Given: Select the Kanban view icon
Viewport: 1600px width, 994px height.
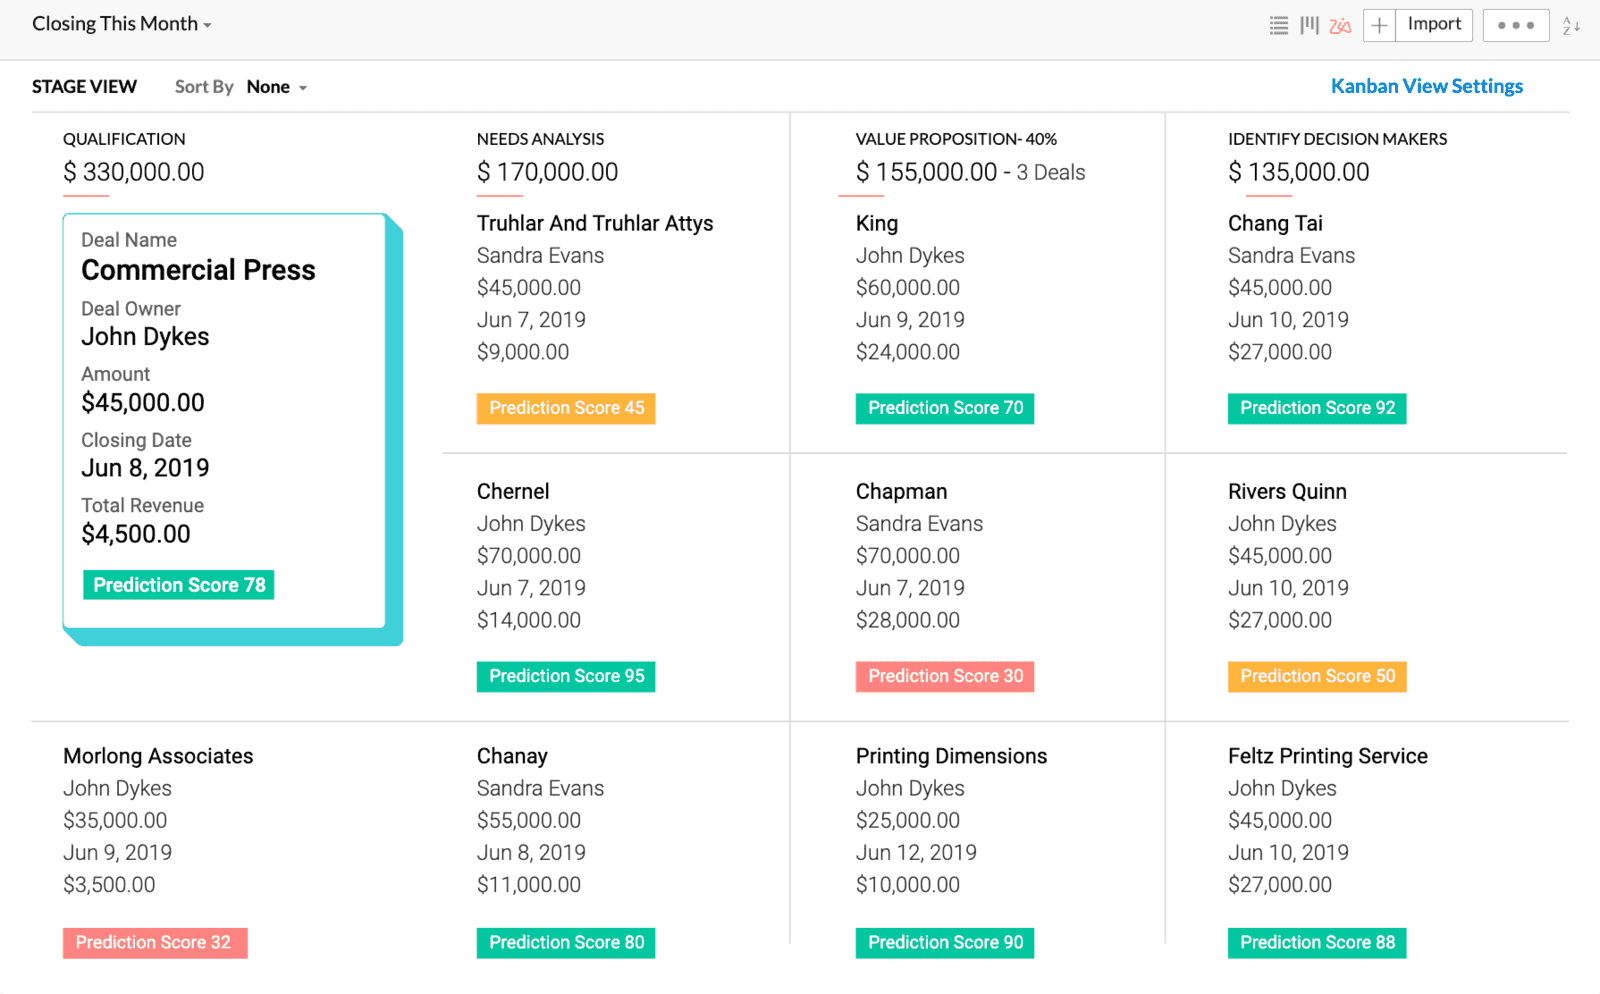Looking at the screenshot, I should pyautogui.click(x=1309, y=26).
